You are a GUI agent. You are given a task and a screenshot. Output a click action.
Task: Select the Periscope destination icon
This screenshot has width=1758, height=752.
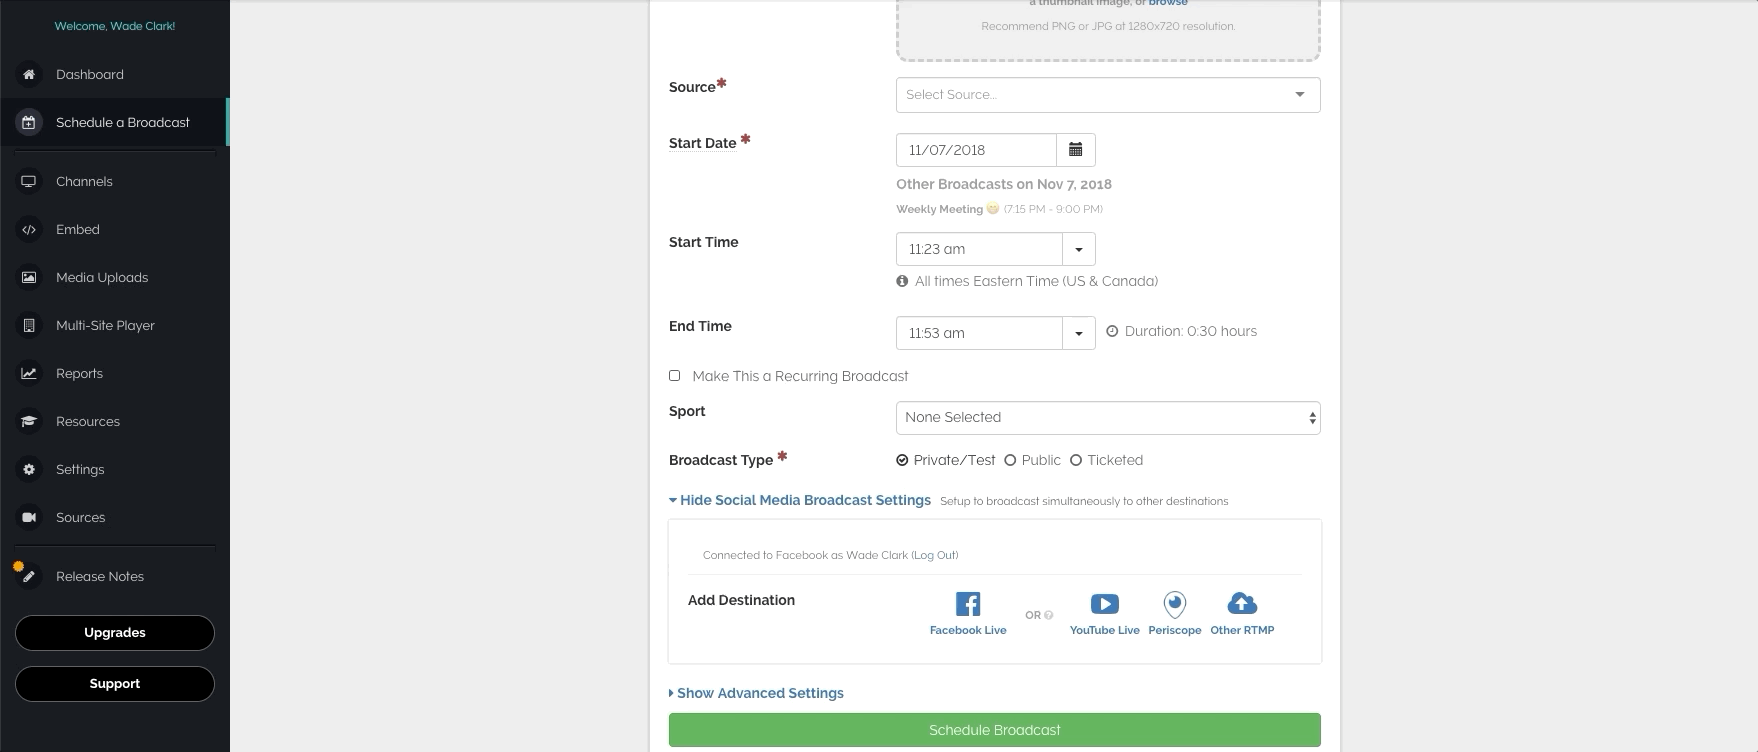pyautogui.click(x=1174, y=604)
